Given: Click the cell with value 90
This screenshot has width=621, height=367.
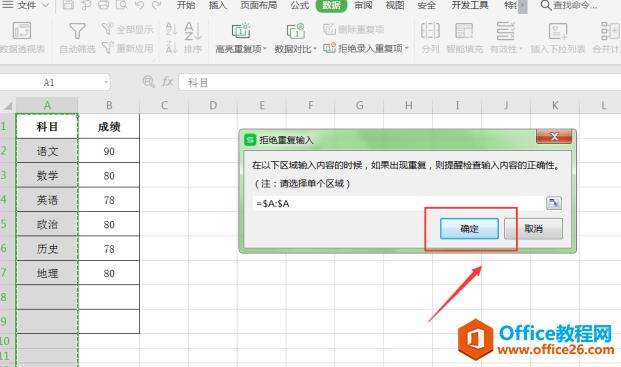Looking at the screenshot, I should click(x=109, y=151).
